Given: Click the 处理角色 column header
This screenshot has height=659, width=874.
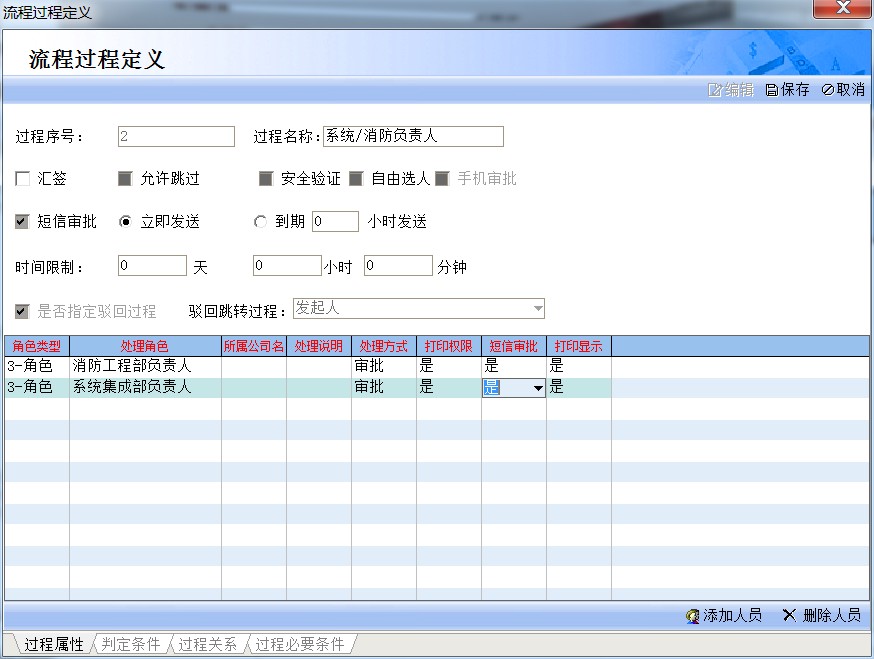Looking at the screenshot, I should click(x=145, y=346).
